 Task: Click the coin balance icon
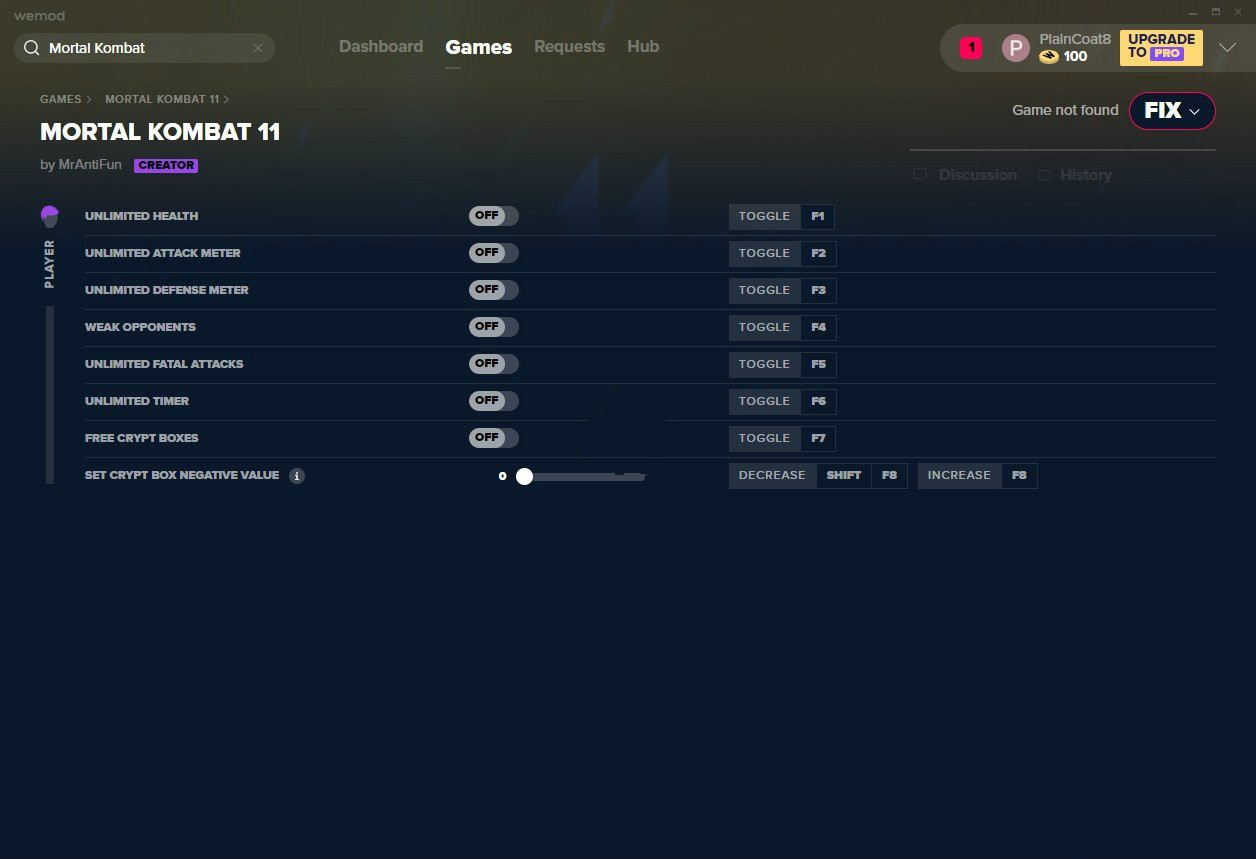(1048, 57)
